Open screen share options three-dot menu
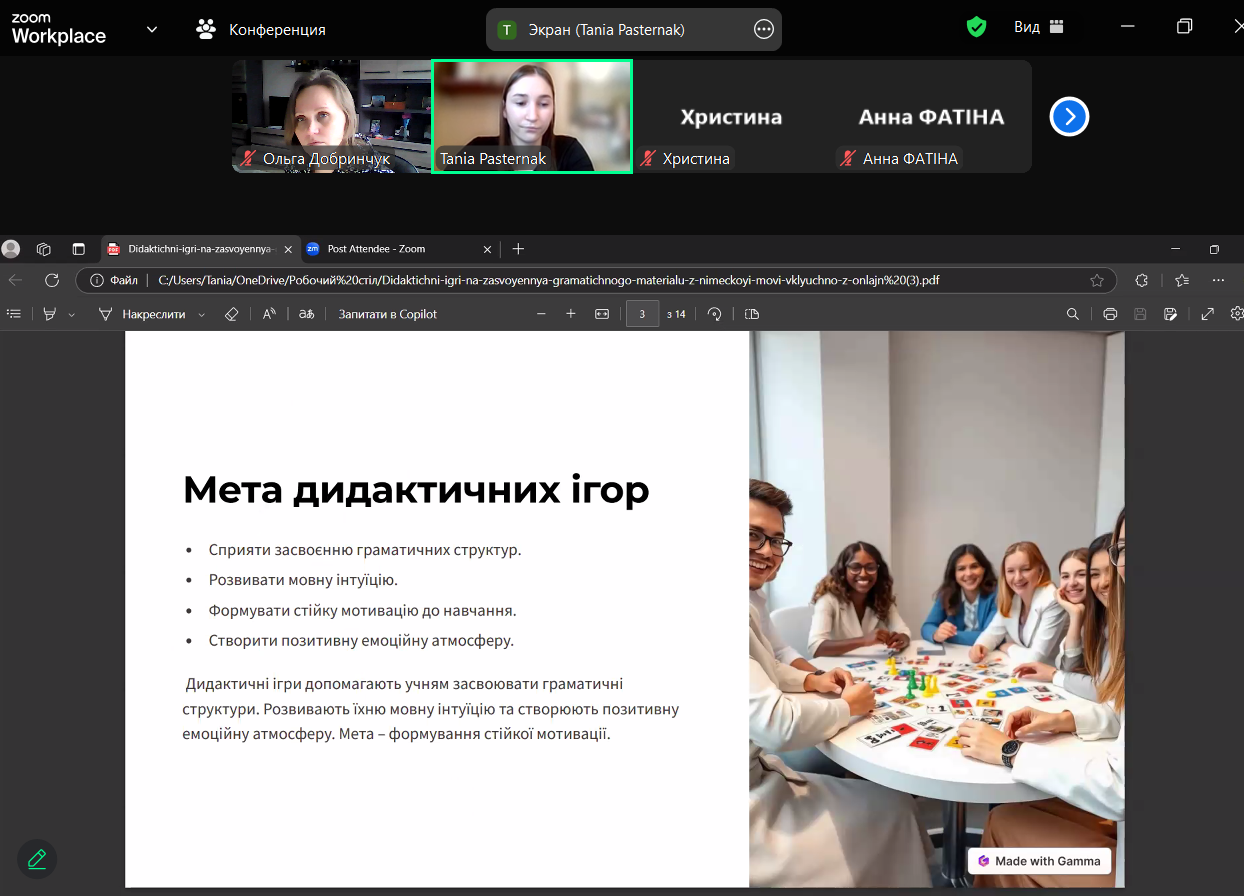 (764, 30)
